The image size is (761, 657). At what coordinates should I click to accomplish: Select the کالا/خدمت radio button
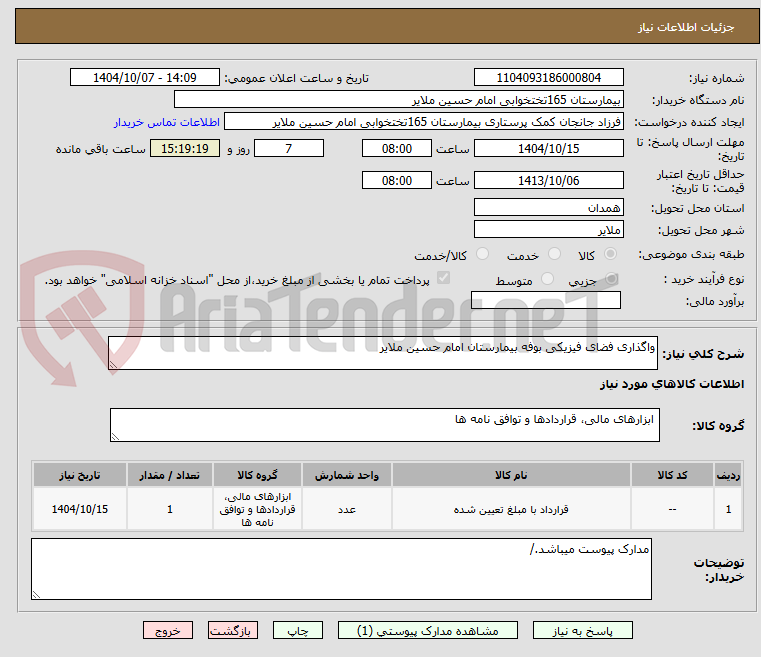pos(482,254)
